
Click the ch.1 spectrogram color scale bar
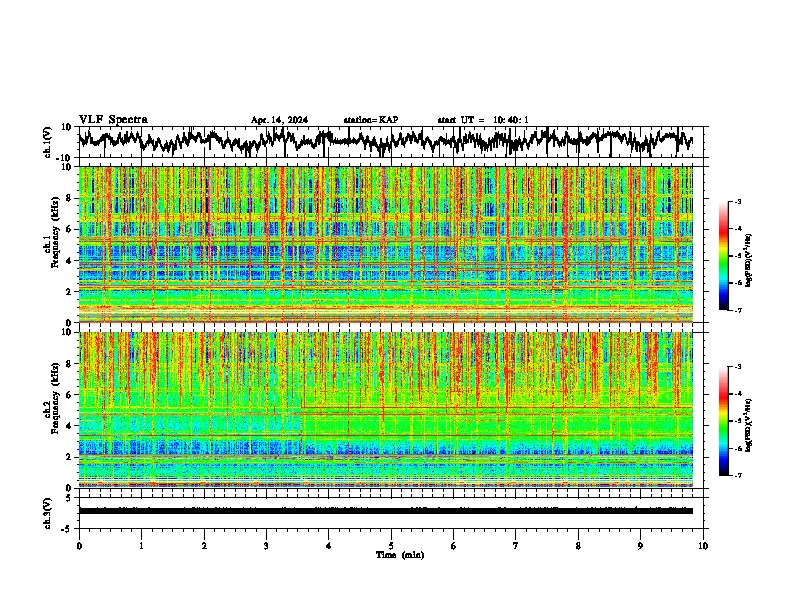724,256
